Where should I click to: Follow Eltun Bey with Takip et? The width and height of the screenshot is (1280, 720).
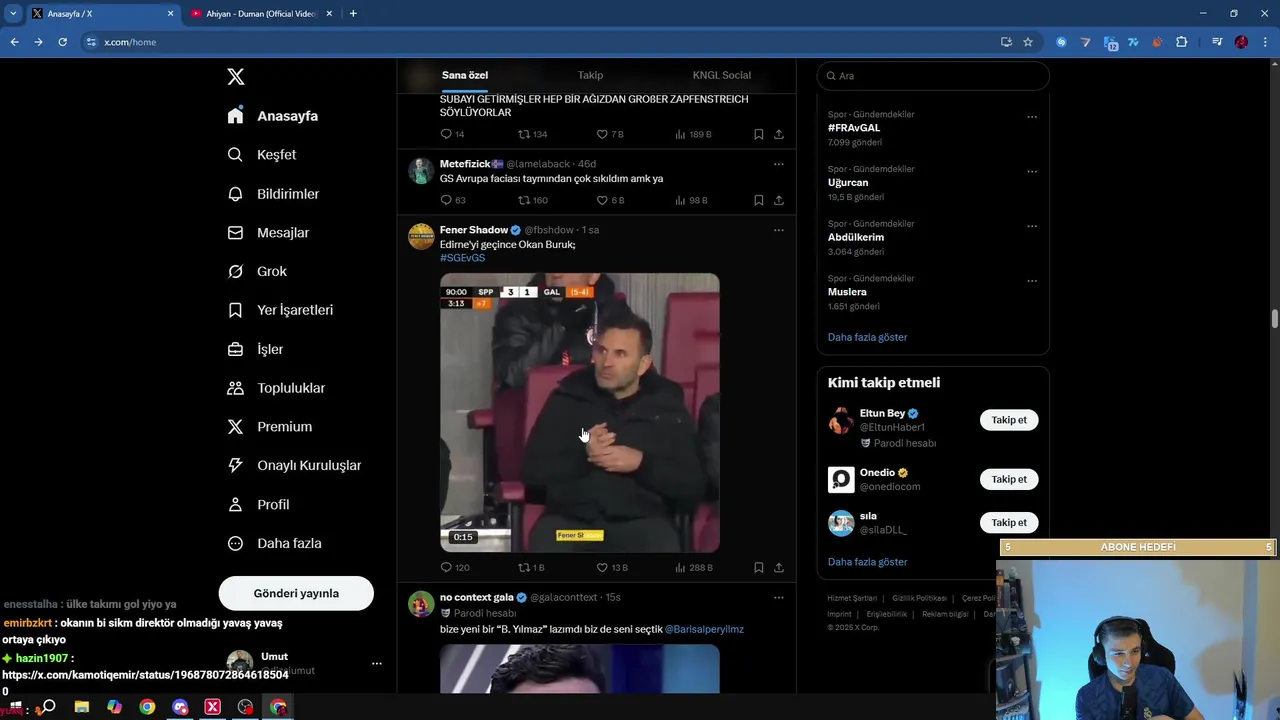pyautogui.click(x=1009, y=420)
